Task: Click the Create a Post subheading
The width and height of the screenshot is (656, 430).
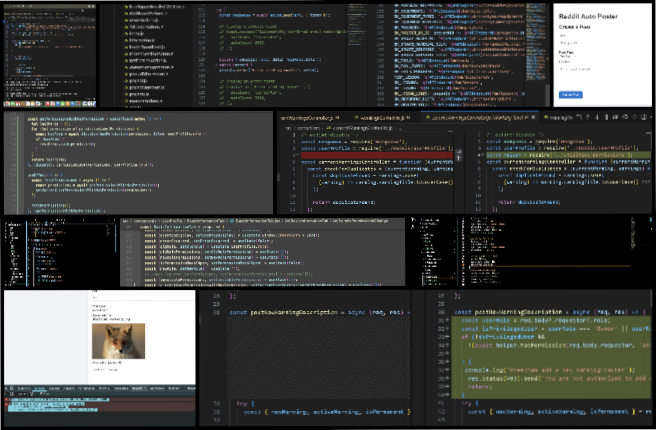Action: 574,27
